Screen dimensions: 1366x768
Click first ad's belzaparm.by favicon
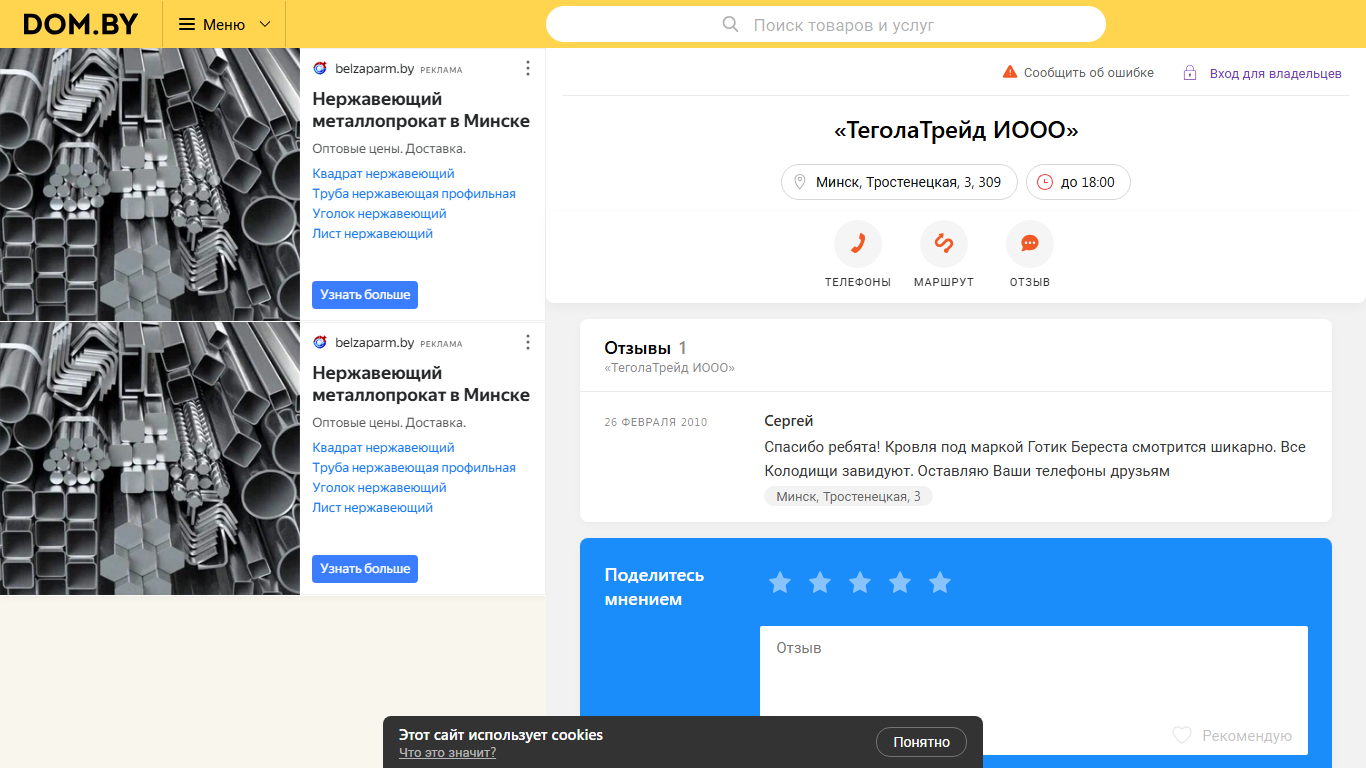pyautogui.click(x=320, y=69)
